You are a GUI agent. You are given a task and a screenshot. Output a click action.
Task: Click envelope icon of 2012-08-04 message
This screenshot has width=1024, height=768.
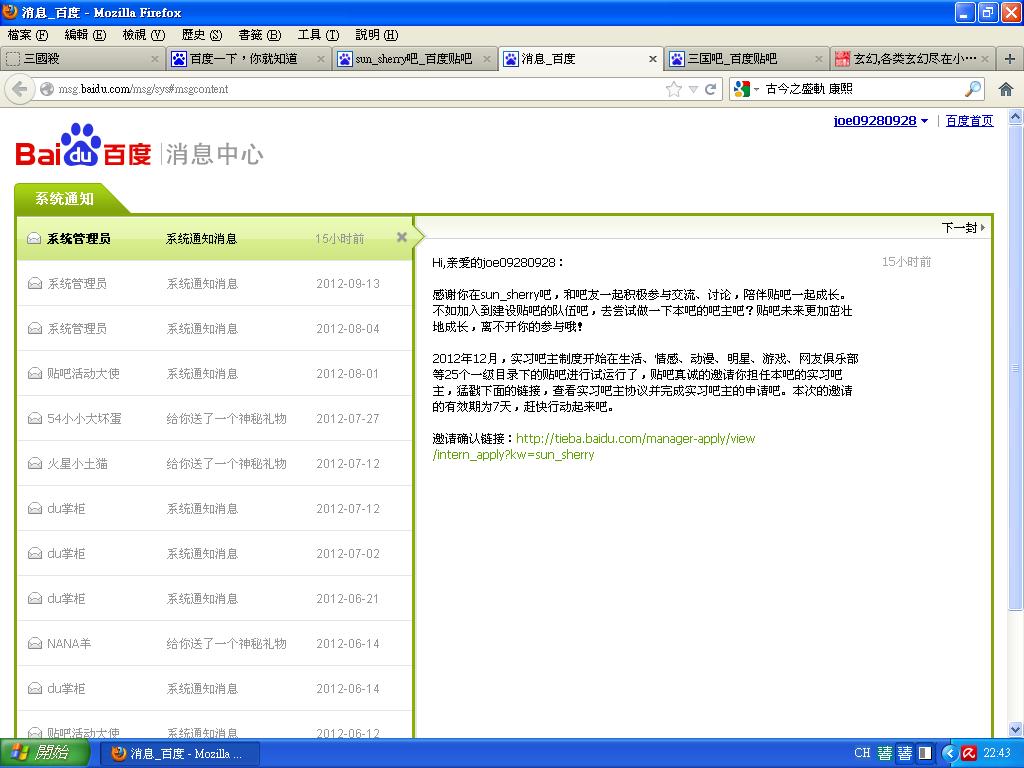point(35,328)
